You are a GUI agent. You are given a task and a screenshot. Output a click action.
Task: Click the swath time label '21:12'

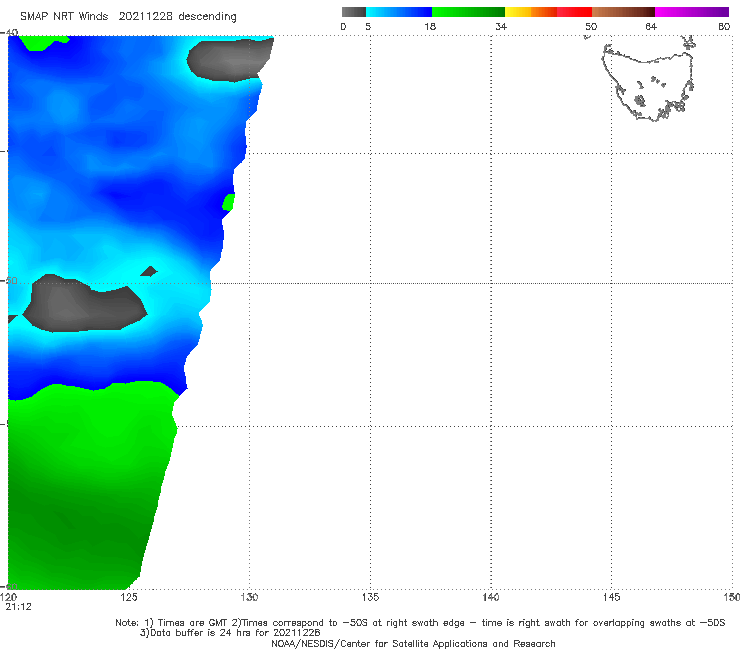(x=18, y=607)
